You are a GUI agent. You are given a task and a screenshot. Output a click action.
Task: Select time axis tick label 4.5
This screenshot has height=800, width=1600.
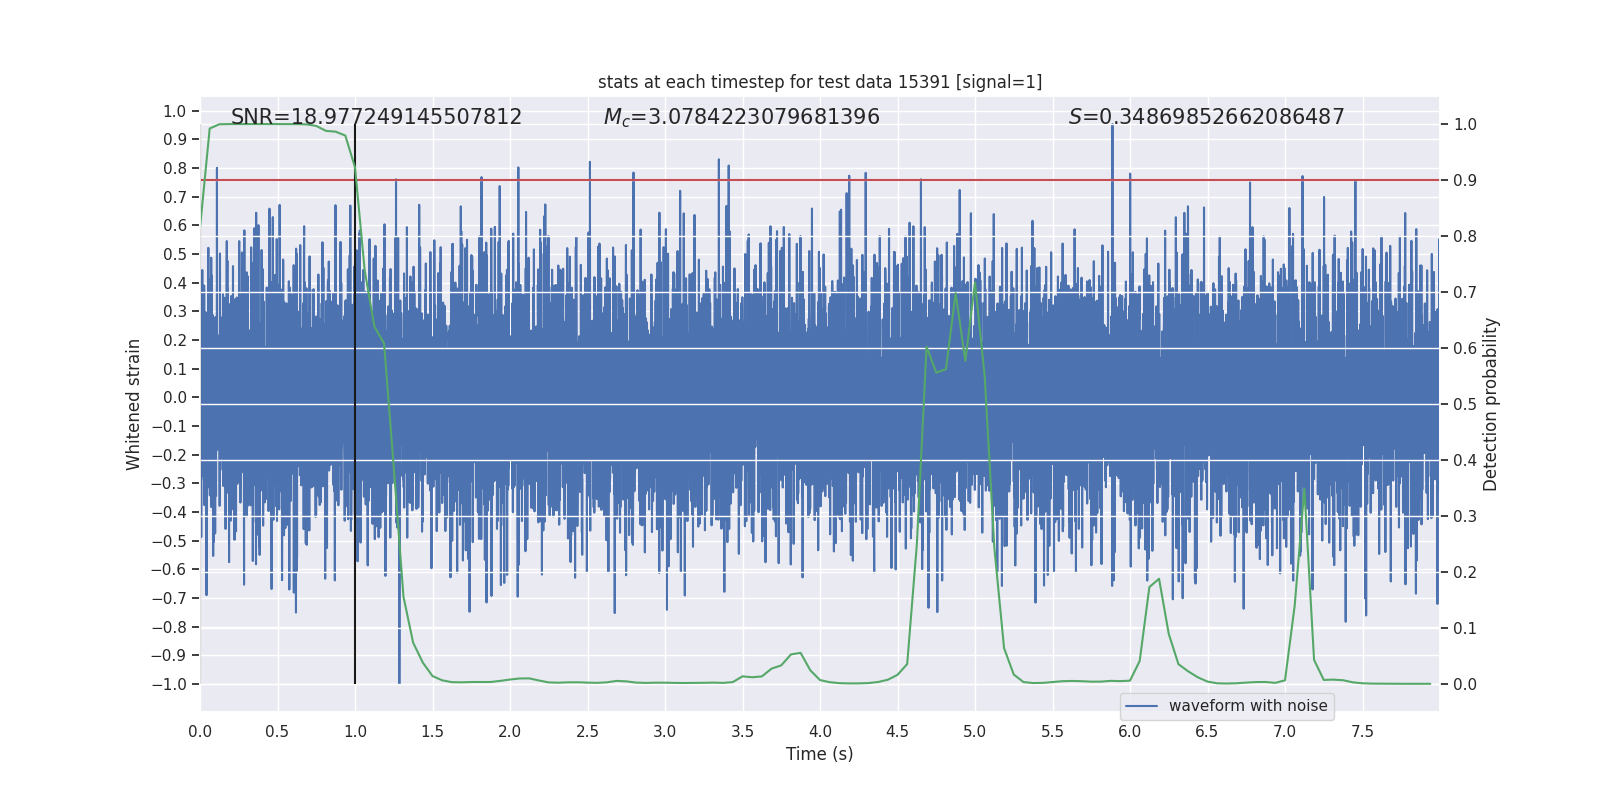coord(898,731)
